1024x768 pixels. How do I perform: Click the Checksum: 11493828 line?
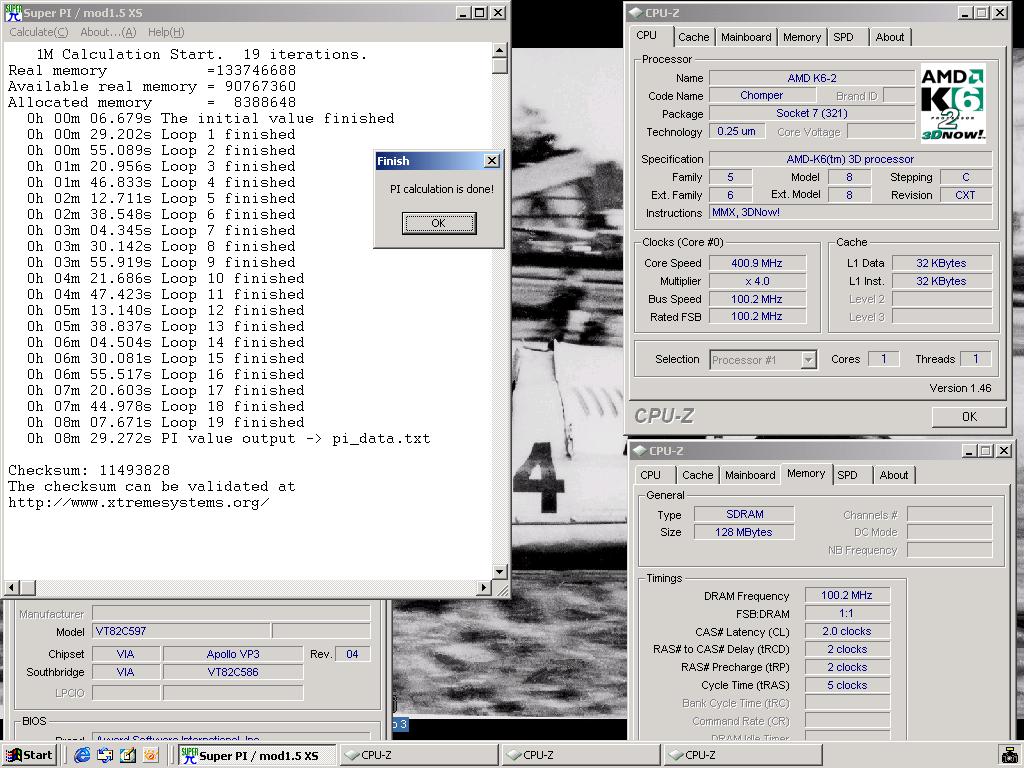coord(89,471)
